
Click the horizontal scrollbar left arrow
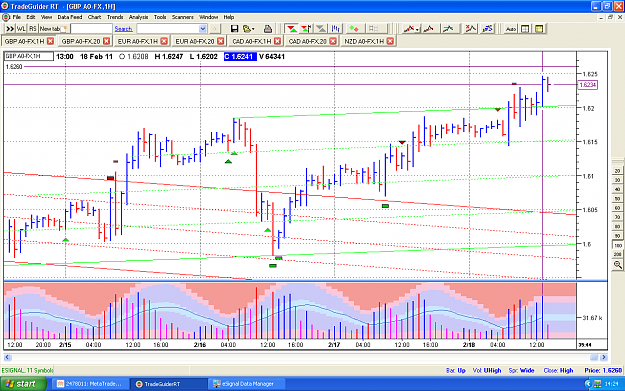point(7,358)
